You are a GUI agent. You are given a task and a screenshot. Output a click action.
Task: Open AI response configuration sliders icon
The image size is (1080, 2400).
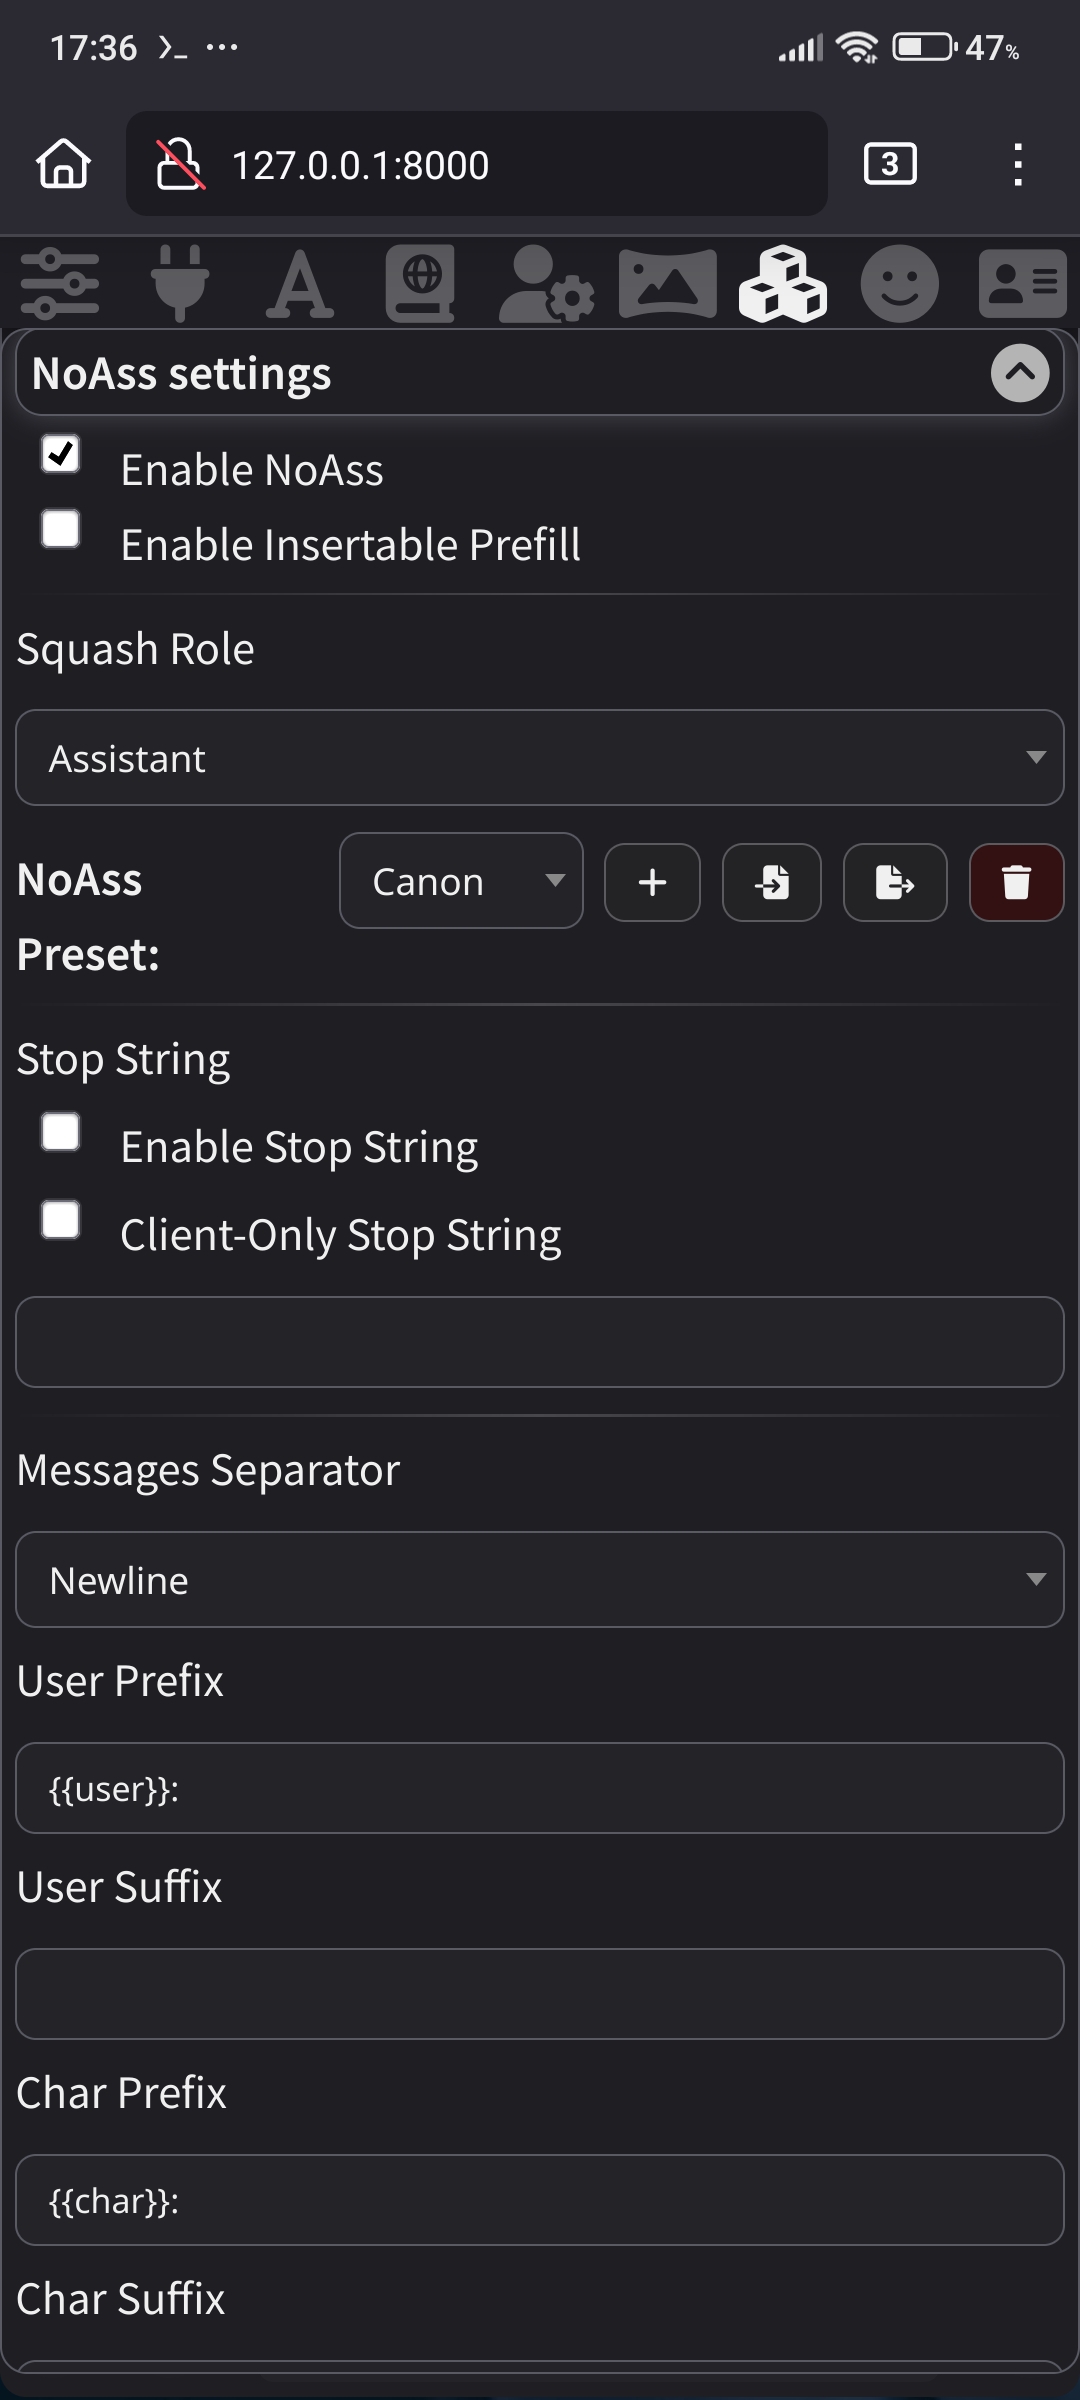[x=60, y=284]
